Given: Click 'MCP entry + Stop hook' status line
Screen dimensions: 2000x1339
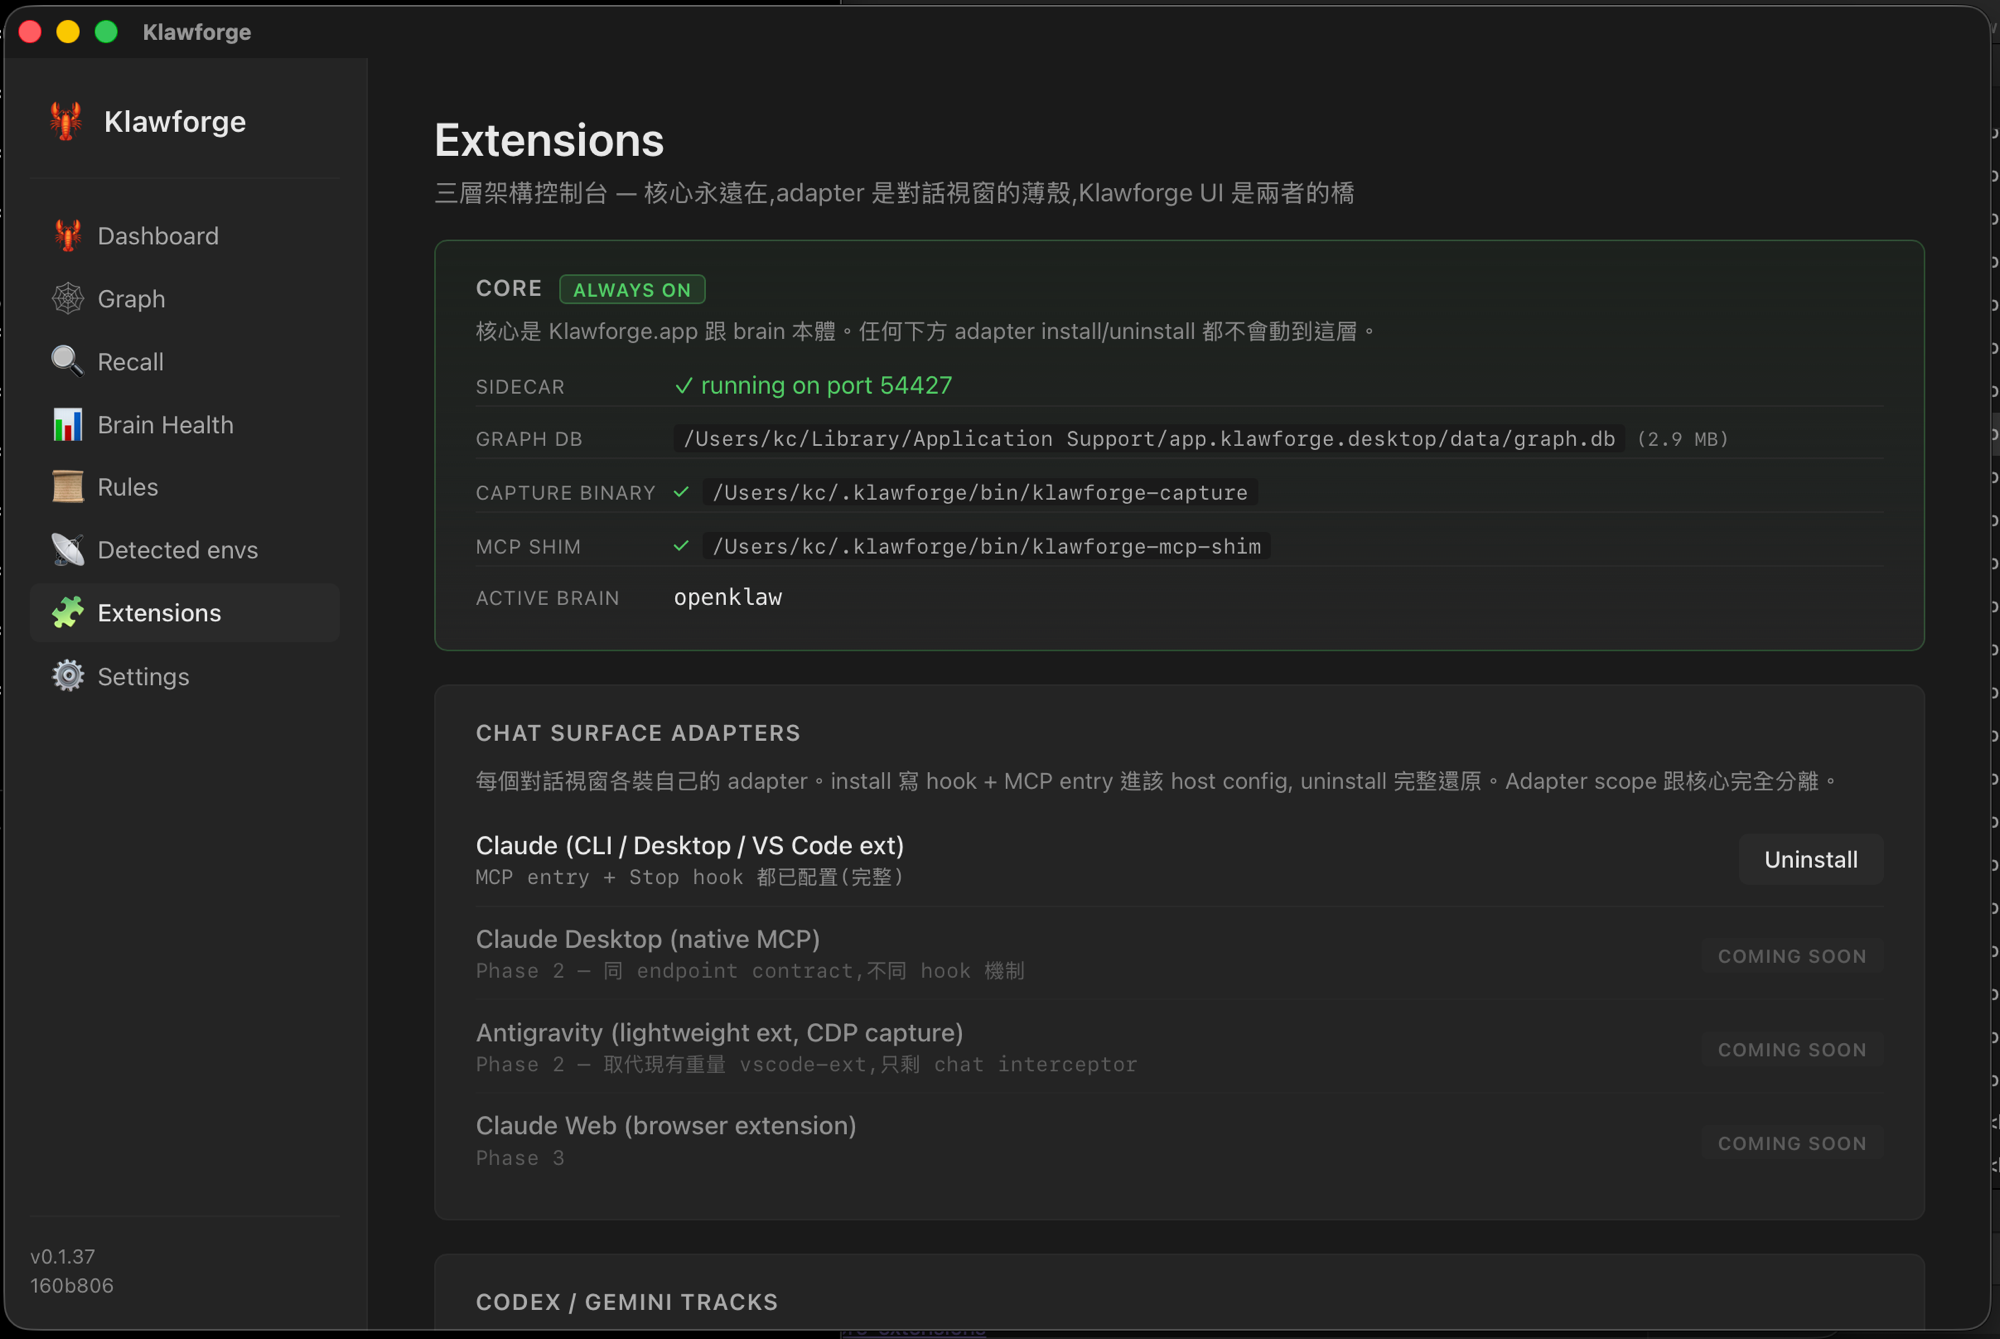Looking at the screenshot, I should click(x=690, y=878).
